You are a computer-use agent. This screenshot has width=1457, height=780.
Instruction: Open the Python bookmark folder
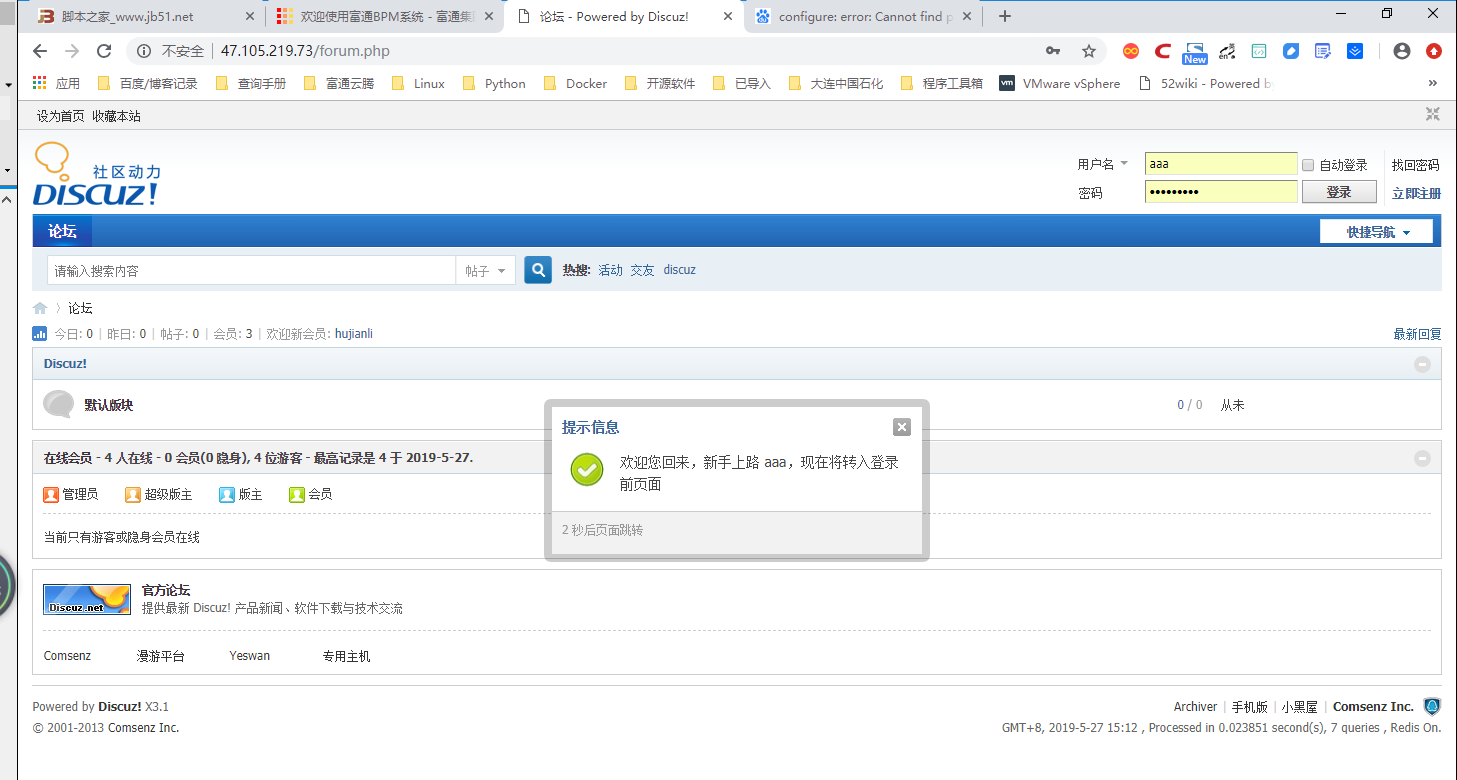[x=493, y=83]
